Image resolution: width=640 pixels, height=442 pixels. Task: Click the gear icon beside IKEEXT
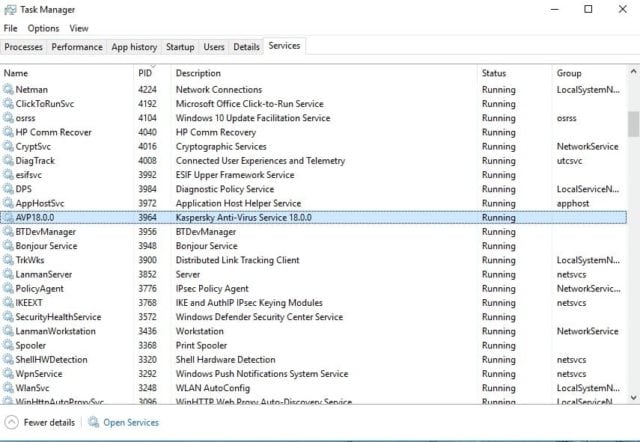click(8, 302)
